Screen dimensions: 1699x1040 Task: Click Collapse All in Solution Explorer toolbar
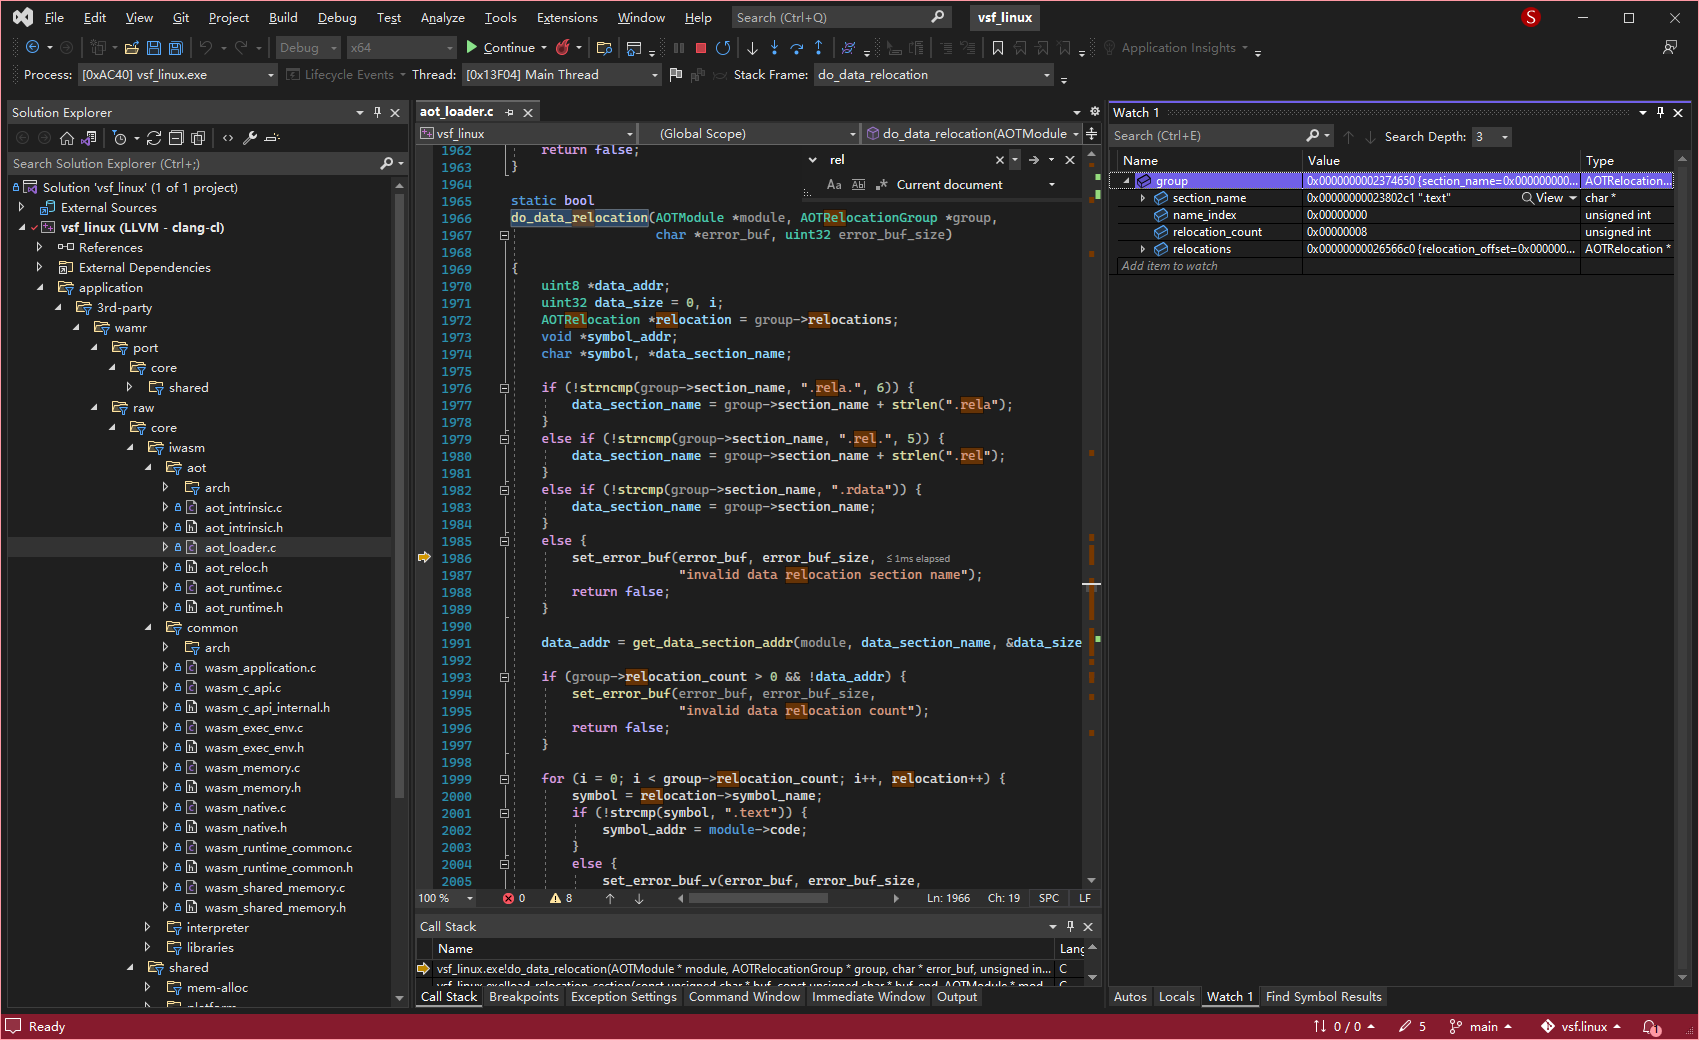click(x=176, y=138)
